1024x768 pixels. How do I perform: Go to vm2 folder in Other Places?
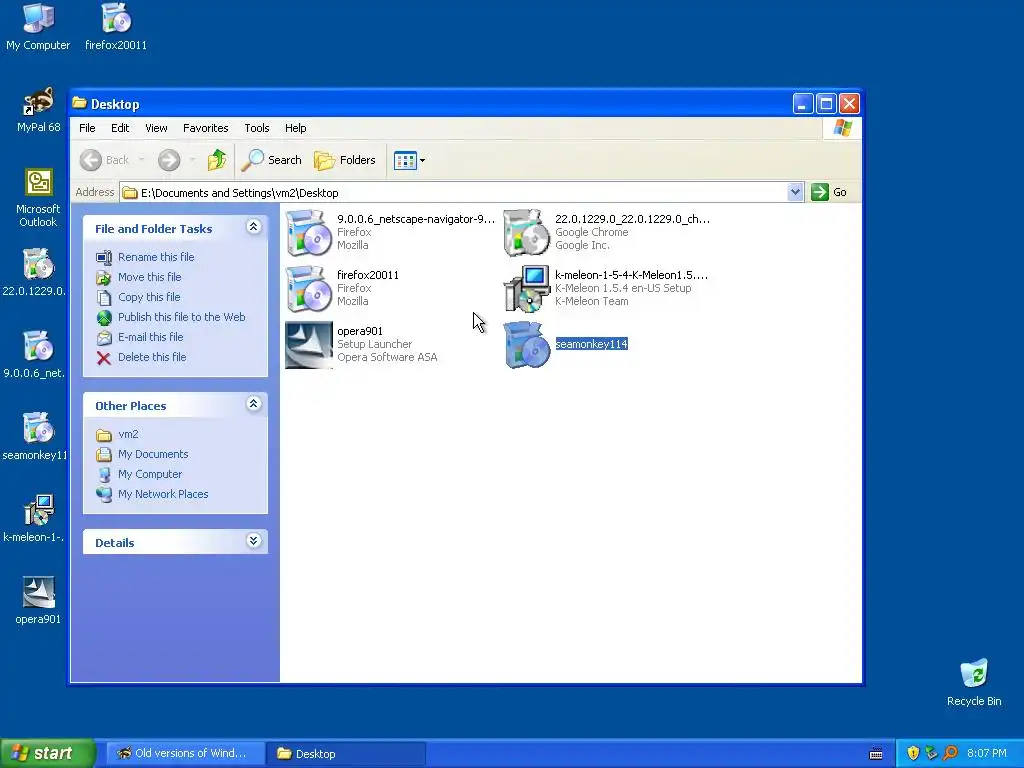coord(128,434)
